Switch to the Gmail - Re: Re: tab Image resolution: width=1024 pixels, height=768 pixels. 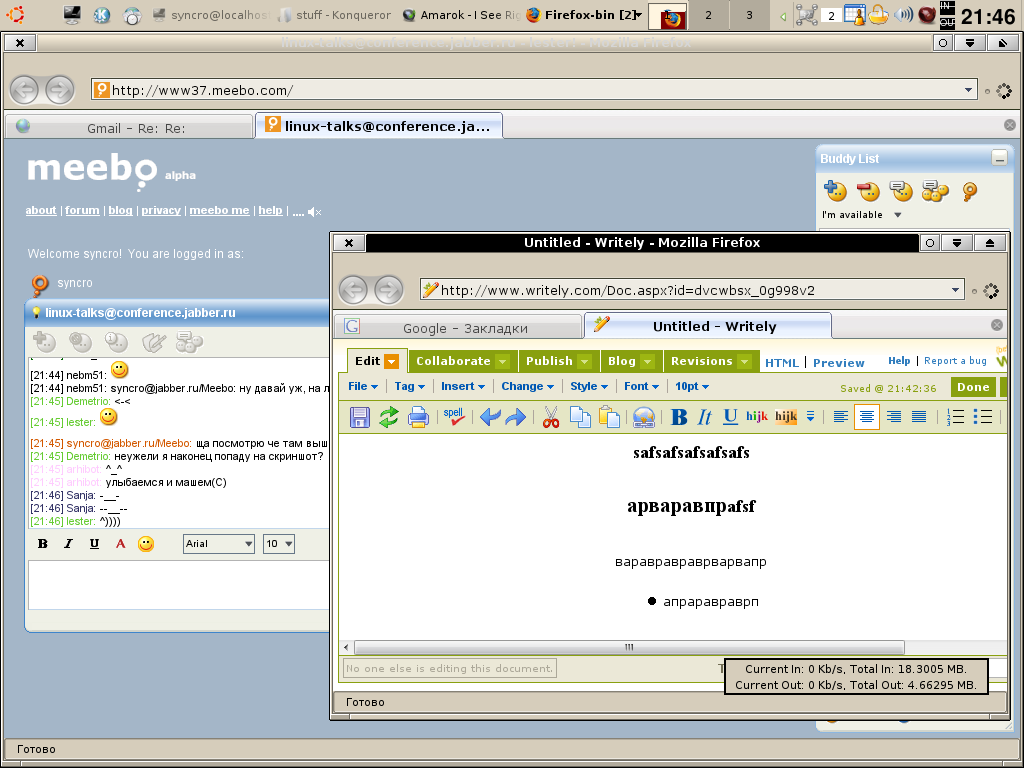(129, 127)
